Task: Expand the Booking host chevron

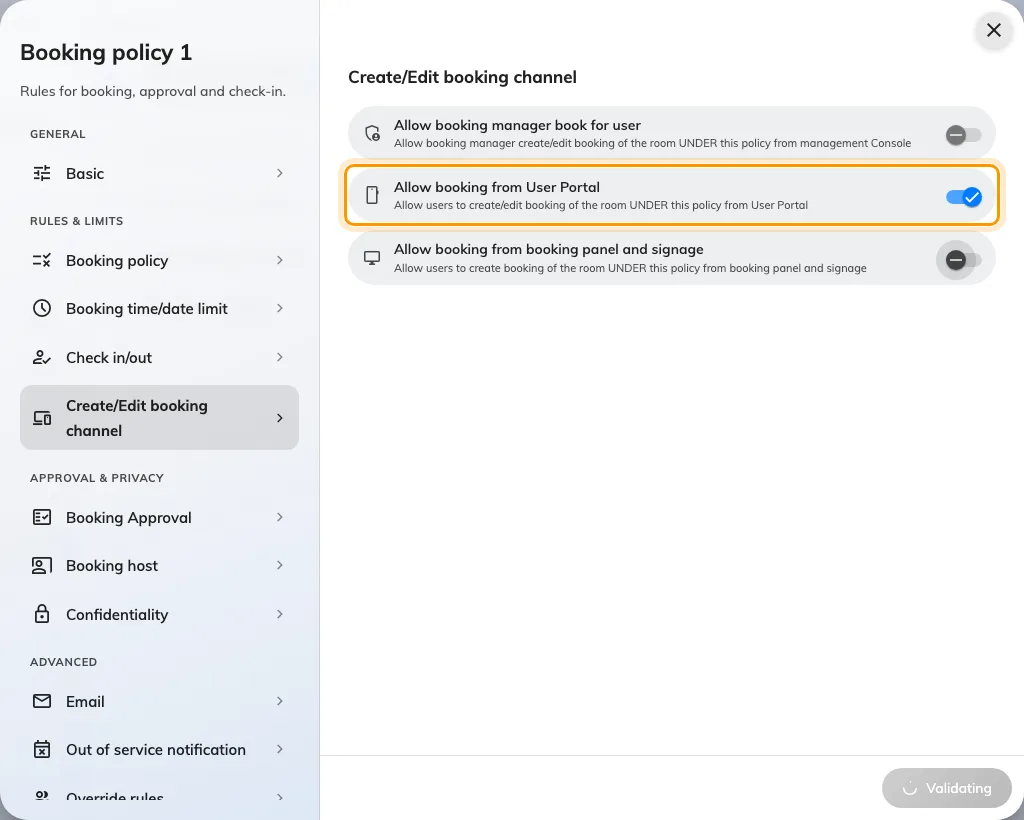Action: click(280, 565)
